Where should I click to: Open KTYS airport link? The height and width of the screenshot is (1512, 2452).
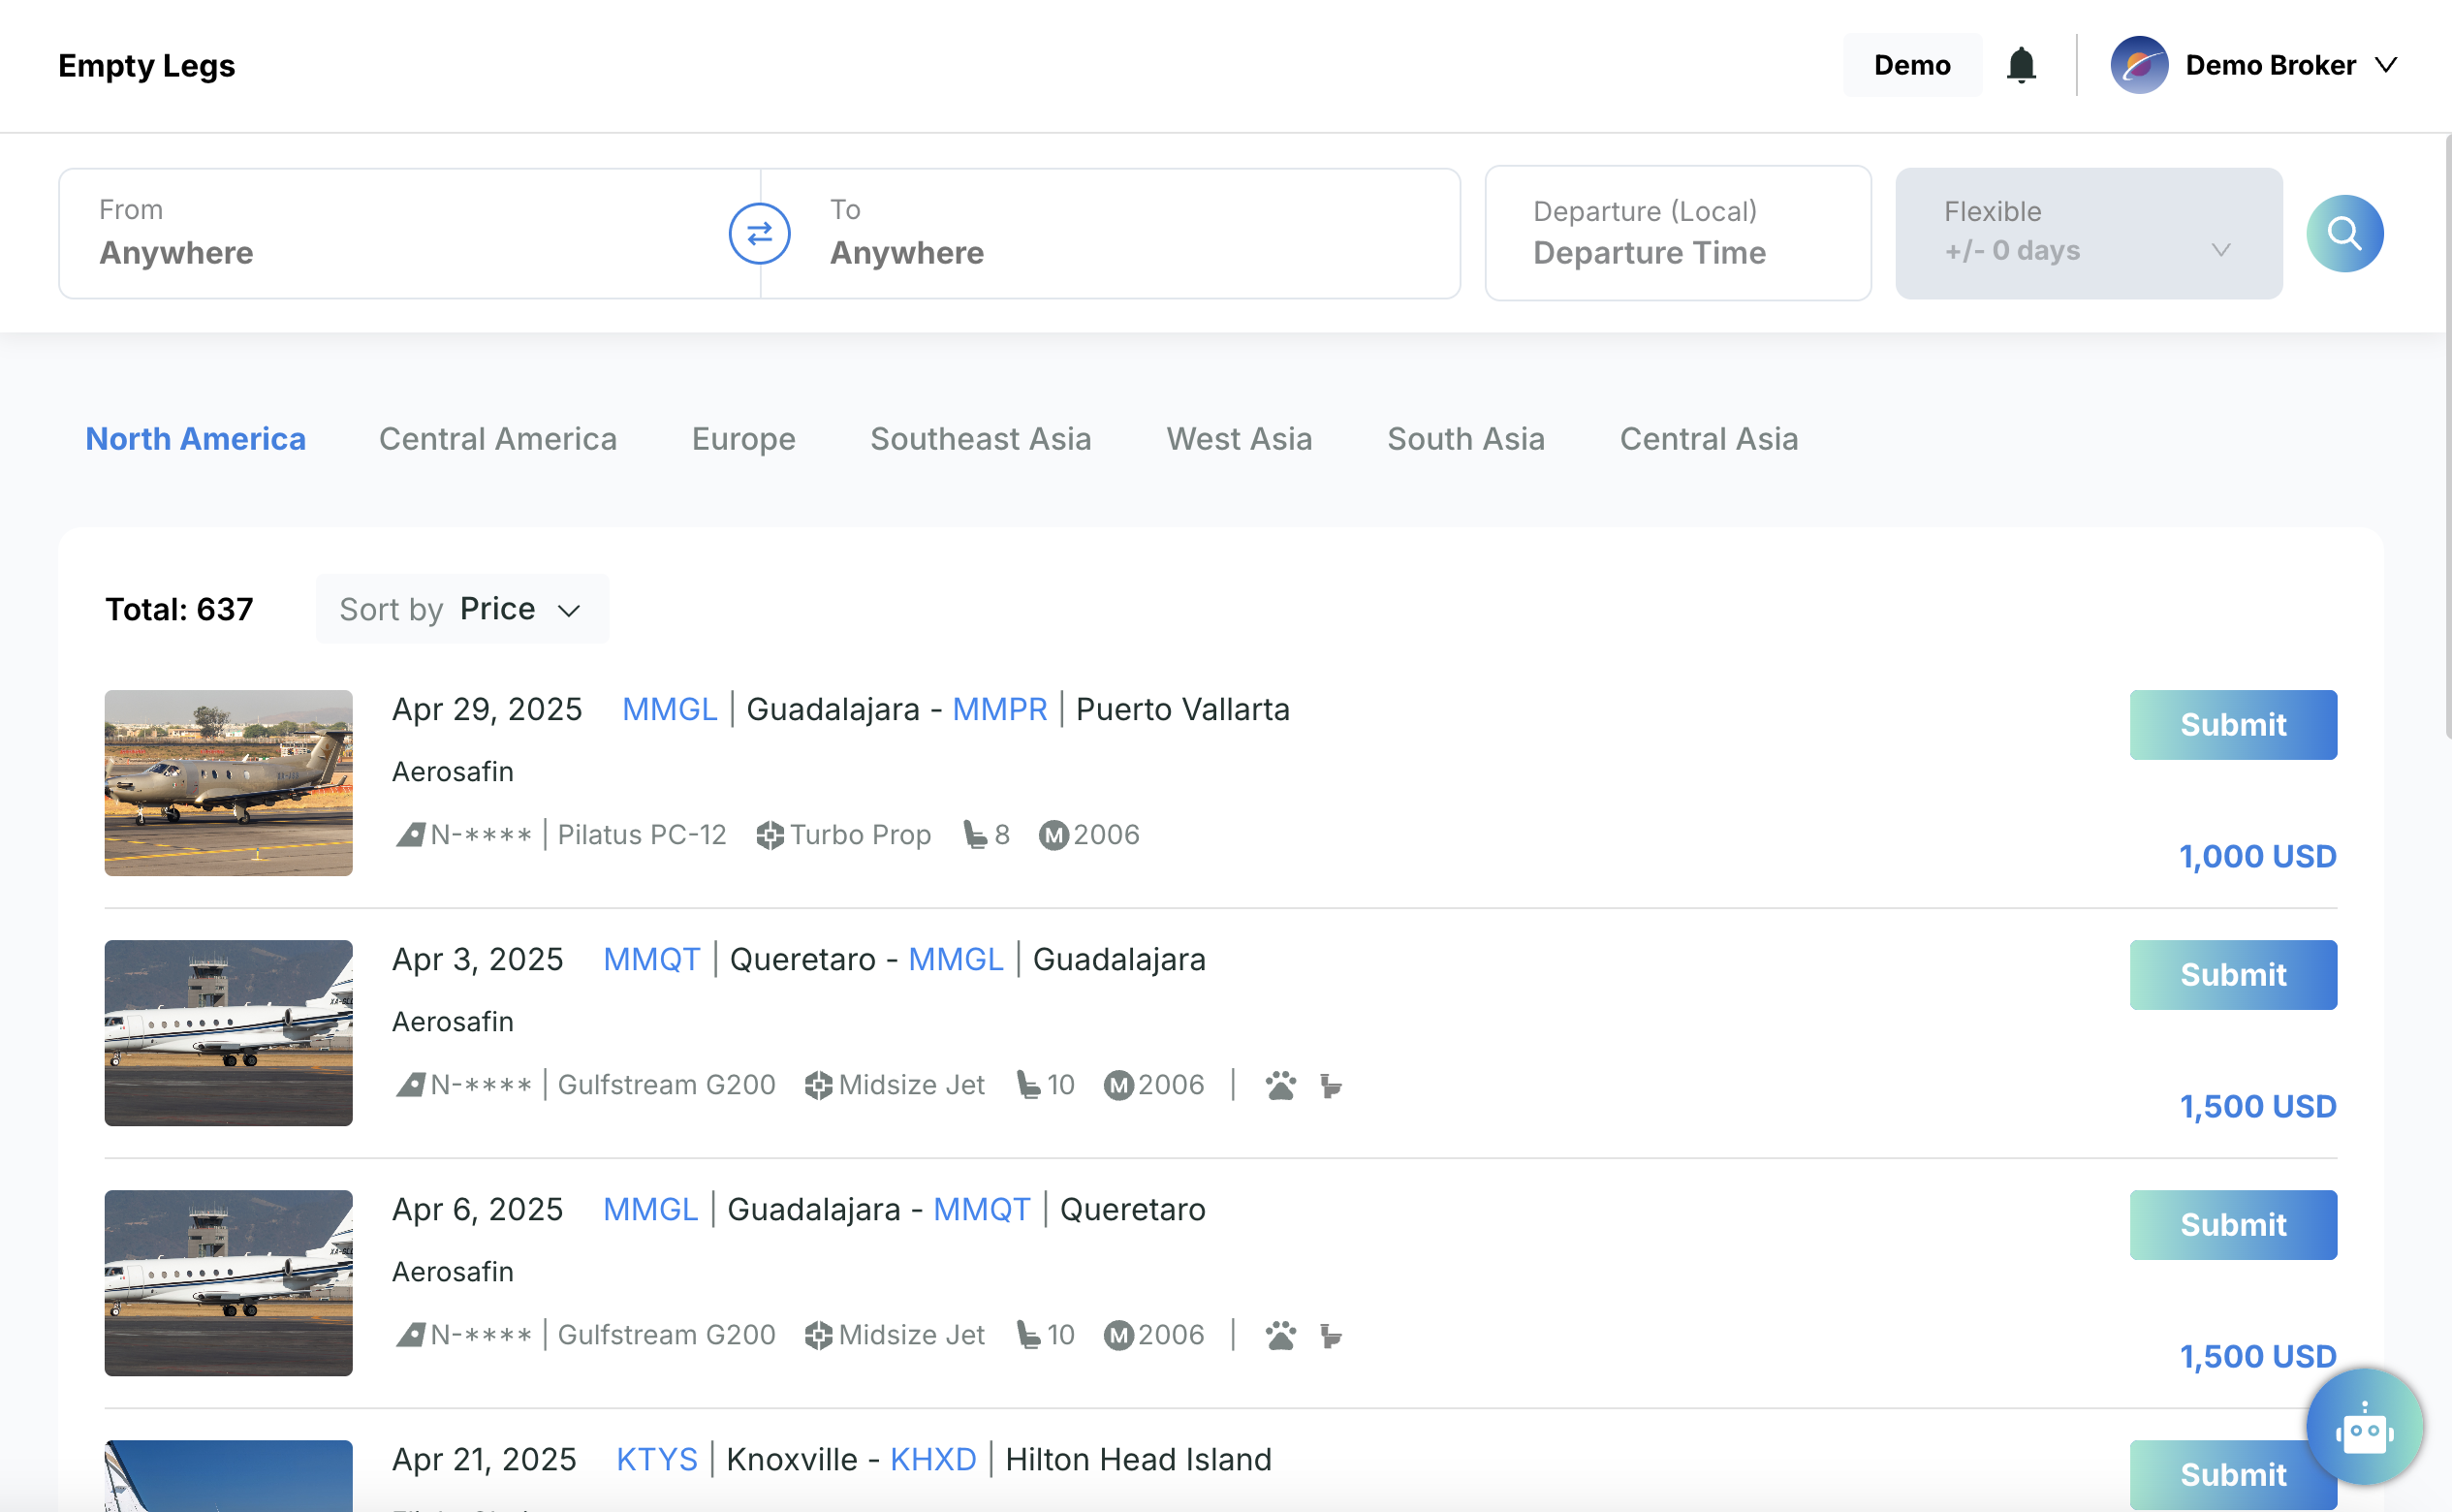point(656,1459)
